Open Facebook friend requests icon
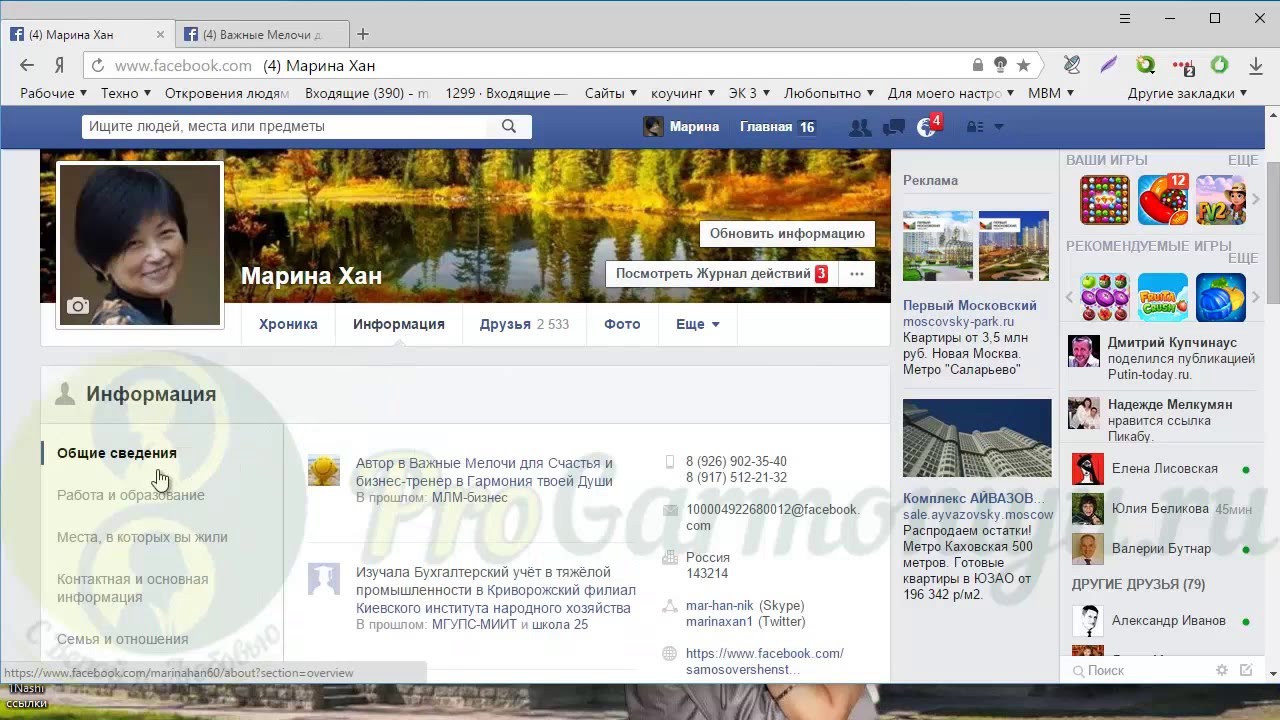The height and width of the screenshot is (720, 1280). click(859, 127)
